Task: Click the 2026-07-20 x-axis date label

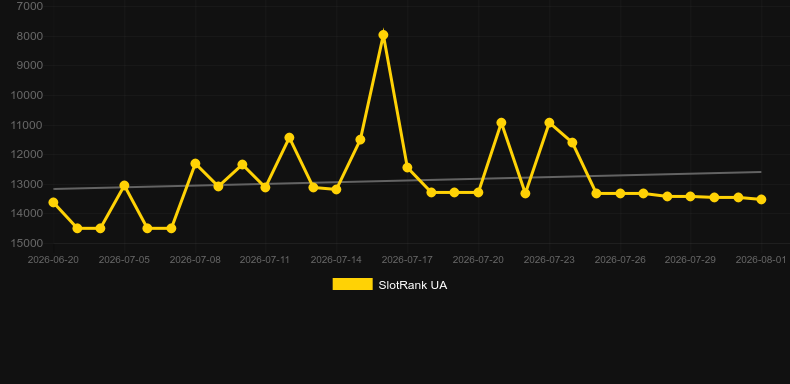Action: click(478, 260)
